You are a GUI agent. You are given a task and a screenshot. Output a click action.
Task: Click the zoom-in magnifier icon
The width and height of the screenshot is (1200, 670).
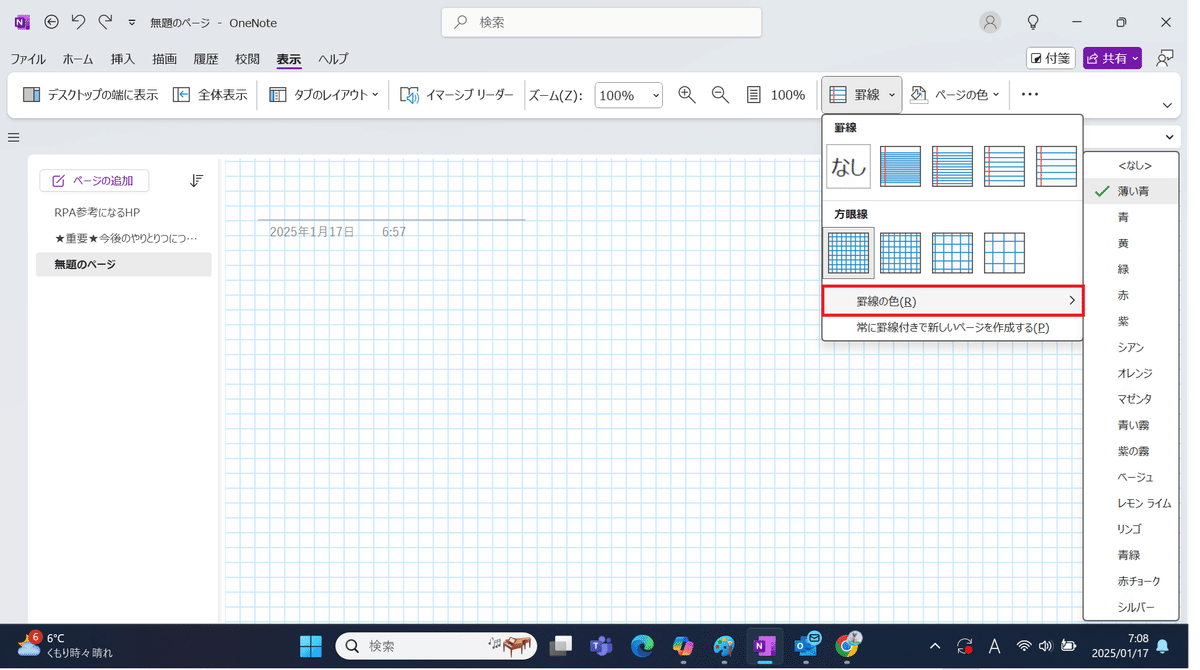(x=686, y=94)
